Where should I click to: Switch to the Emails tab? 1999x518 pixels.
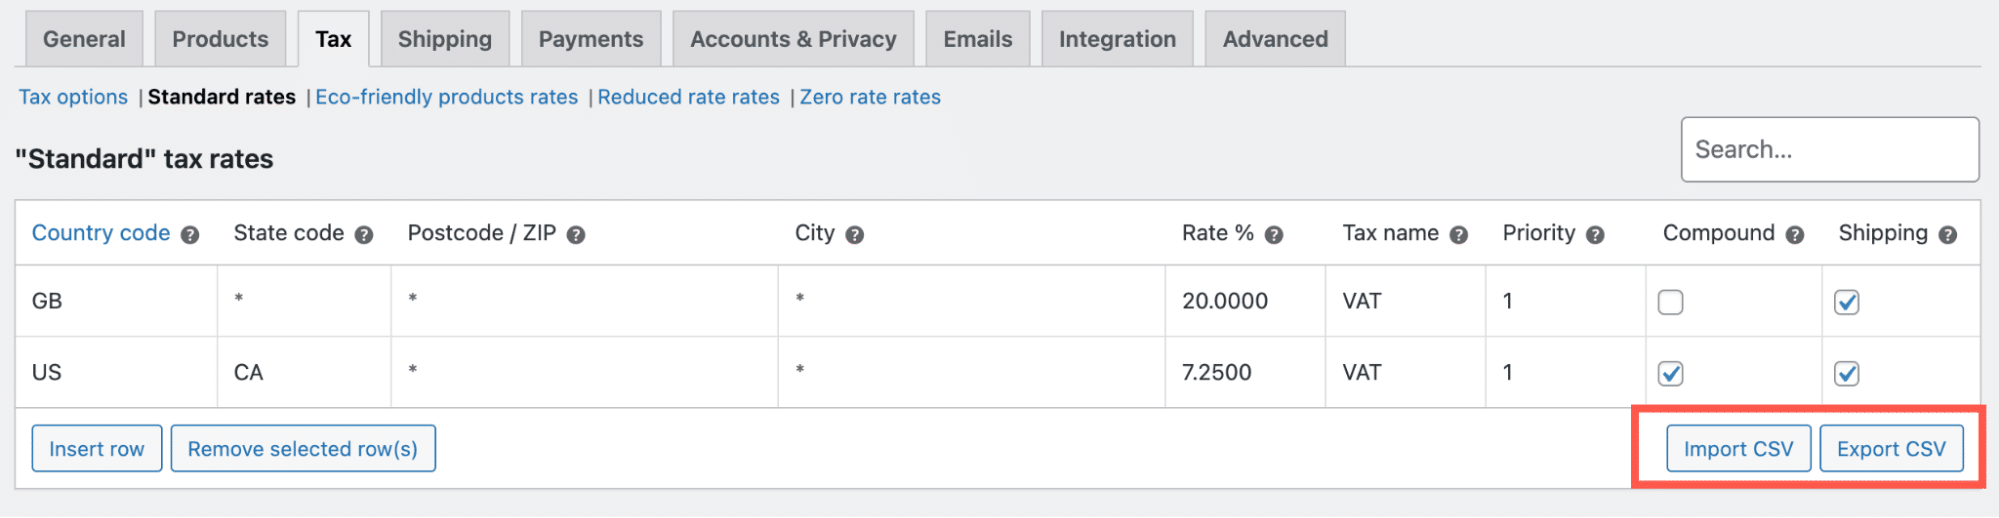pos(978,39)
